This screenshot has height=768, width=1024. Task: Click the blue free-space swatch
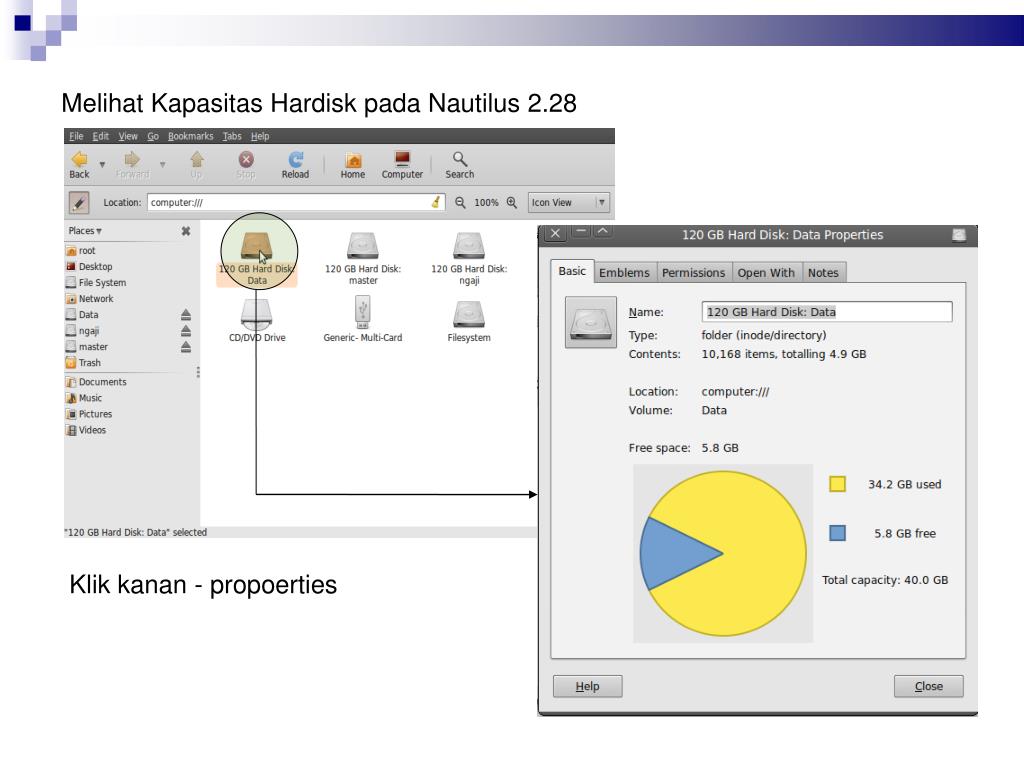(x=837, y=533)
